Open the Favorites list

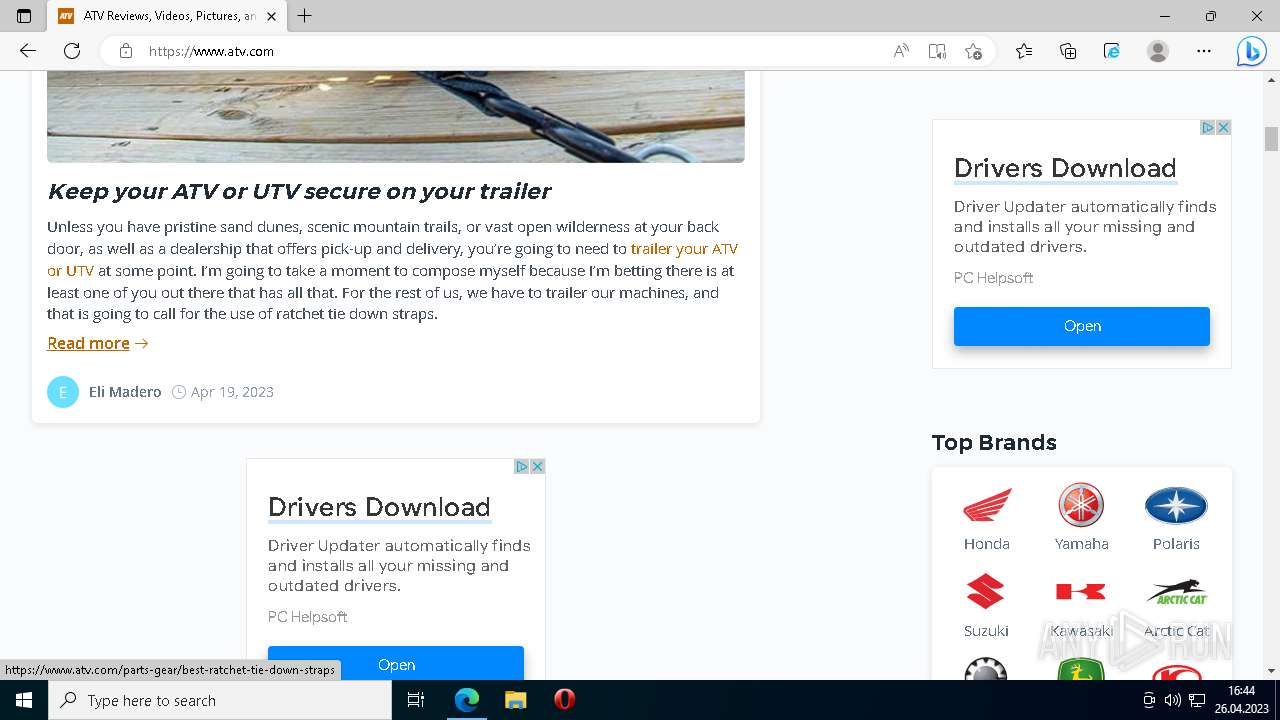click(1024, 51)
